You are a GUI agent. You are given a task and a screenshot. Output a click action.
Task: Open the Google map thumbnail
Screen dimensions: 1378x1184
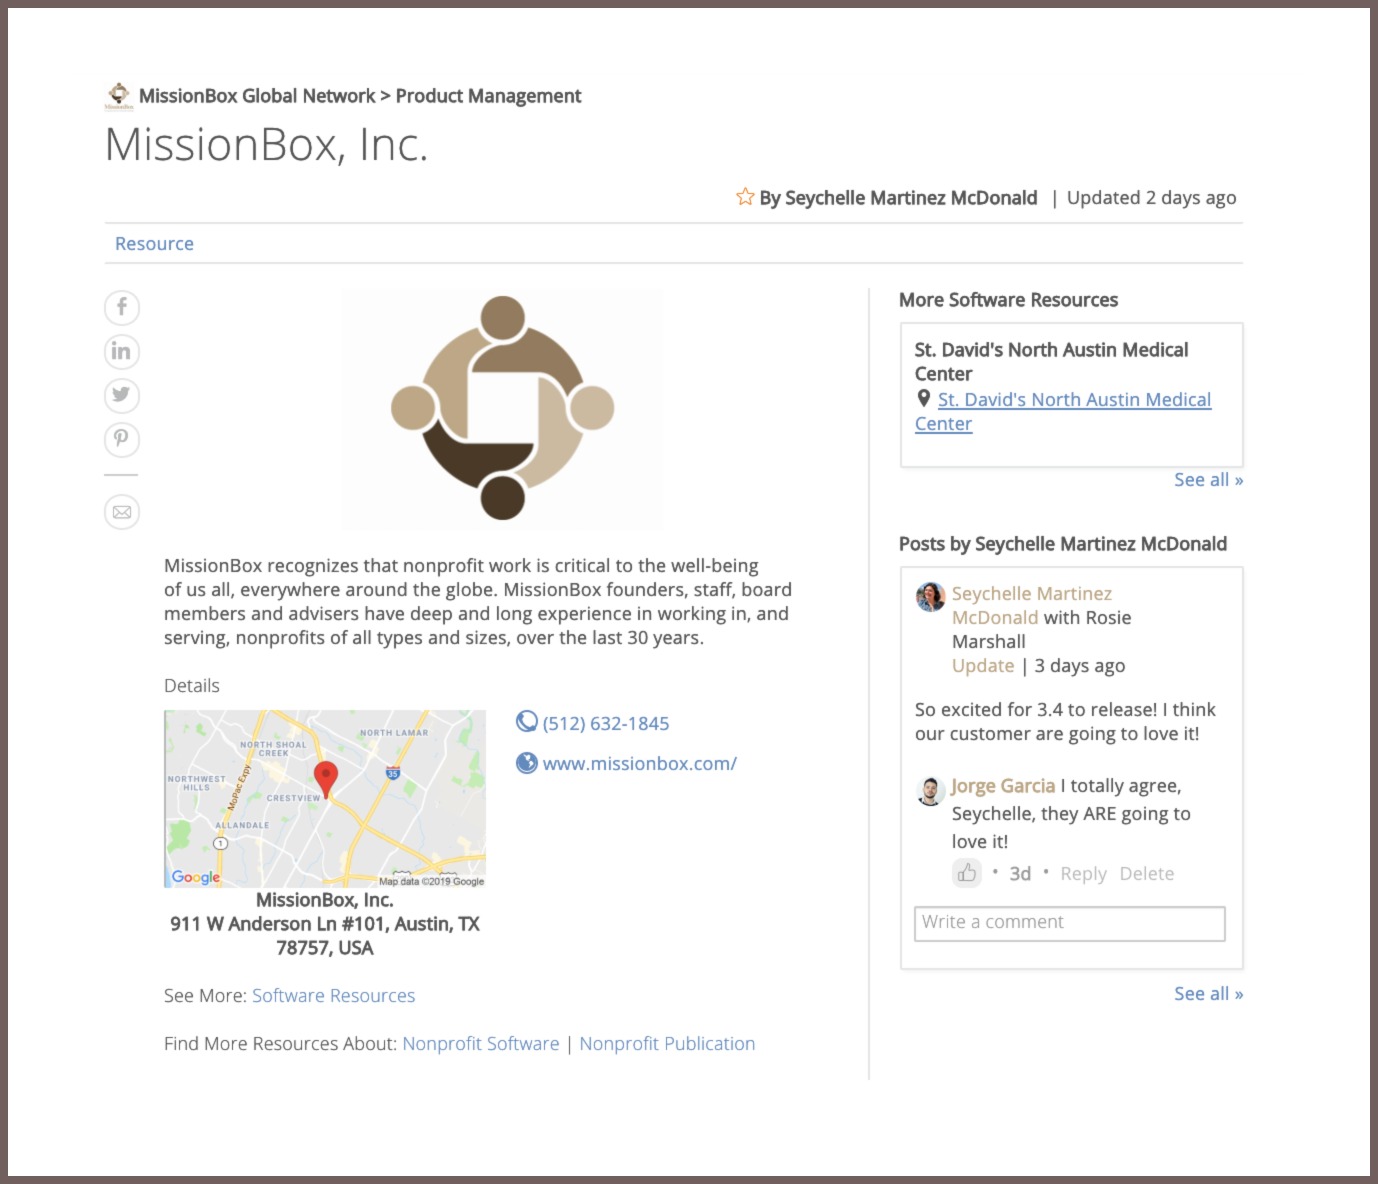pos(325,799)
